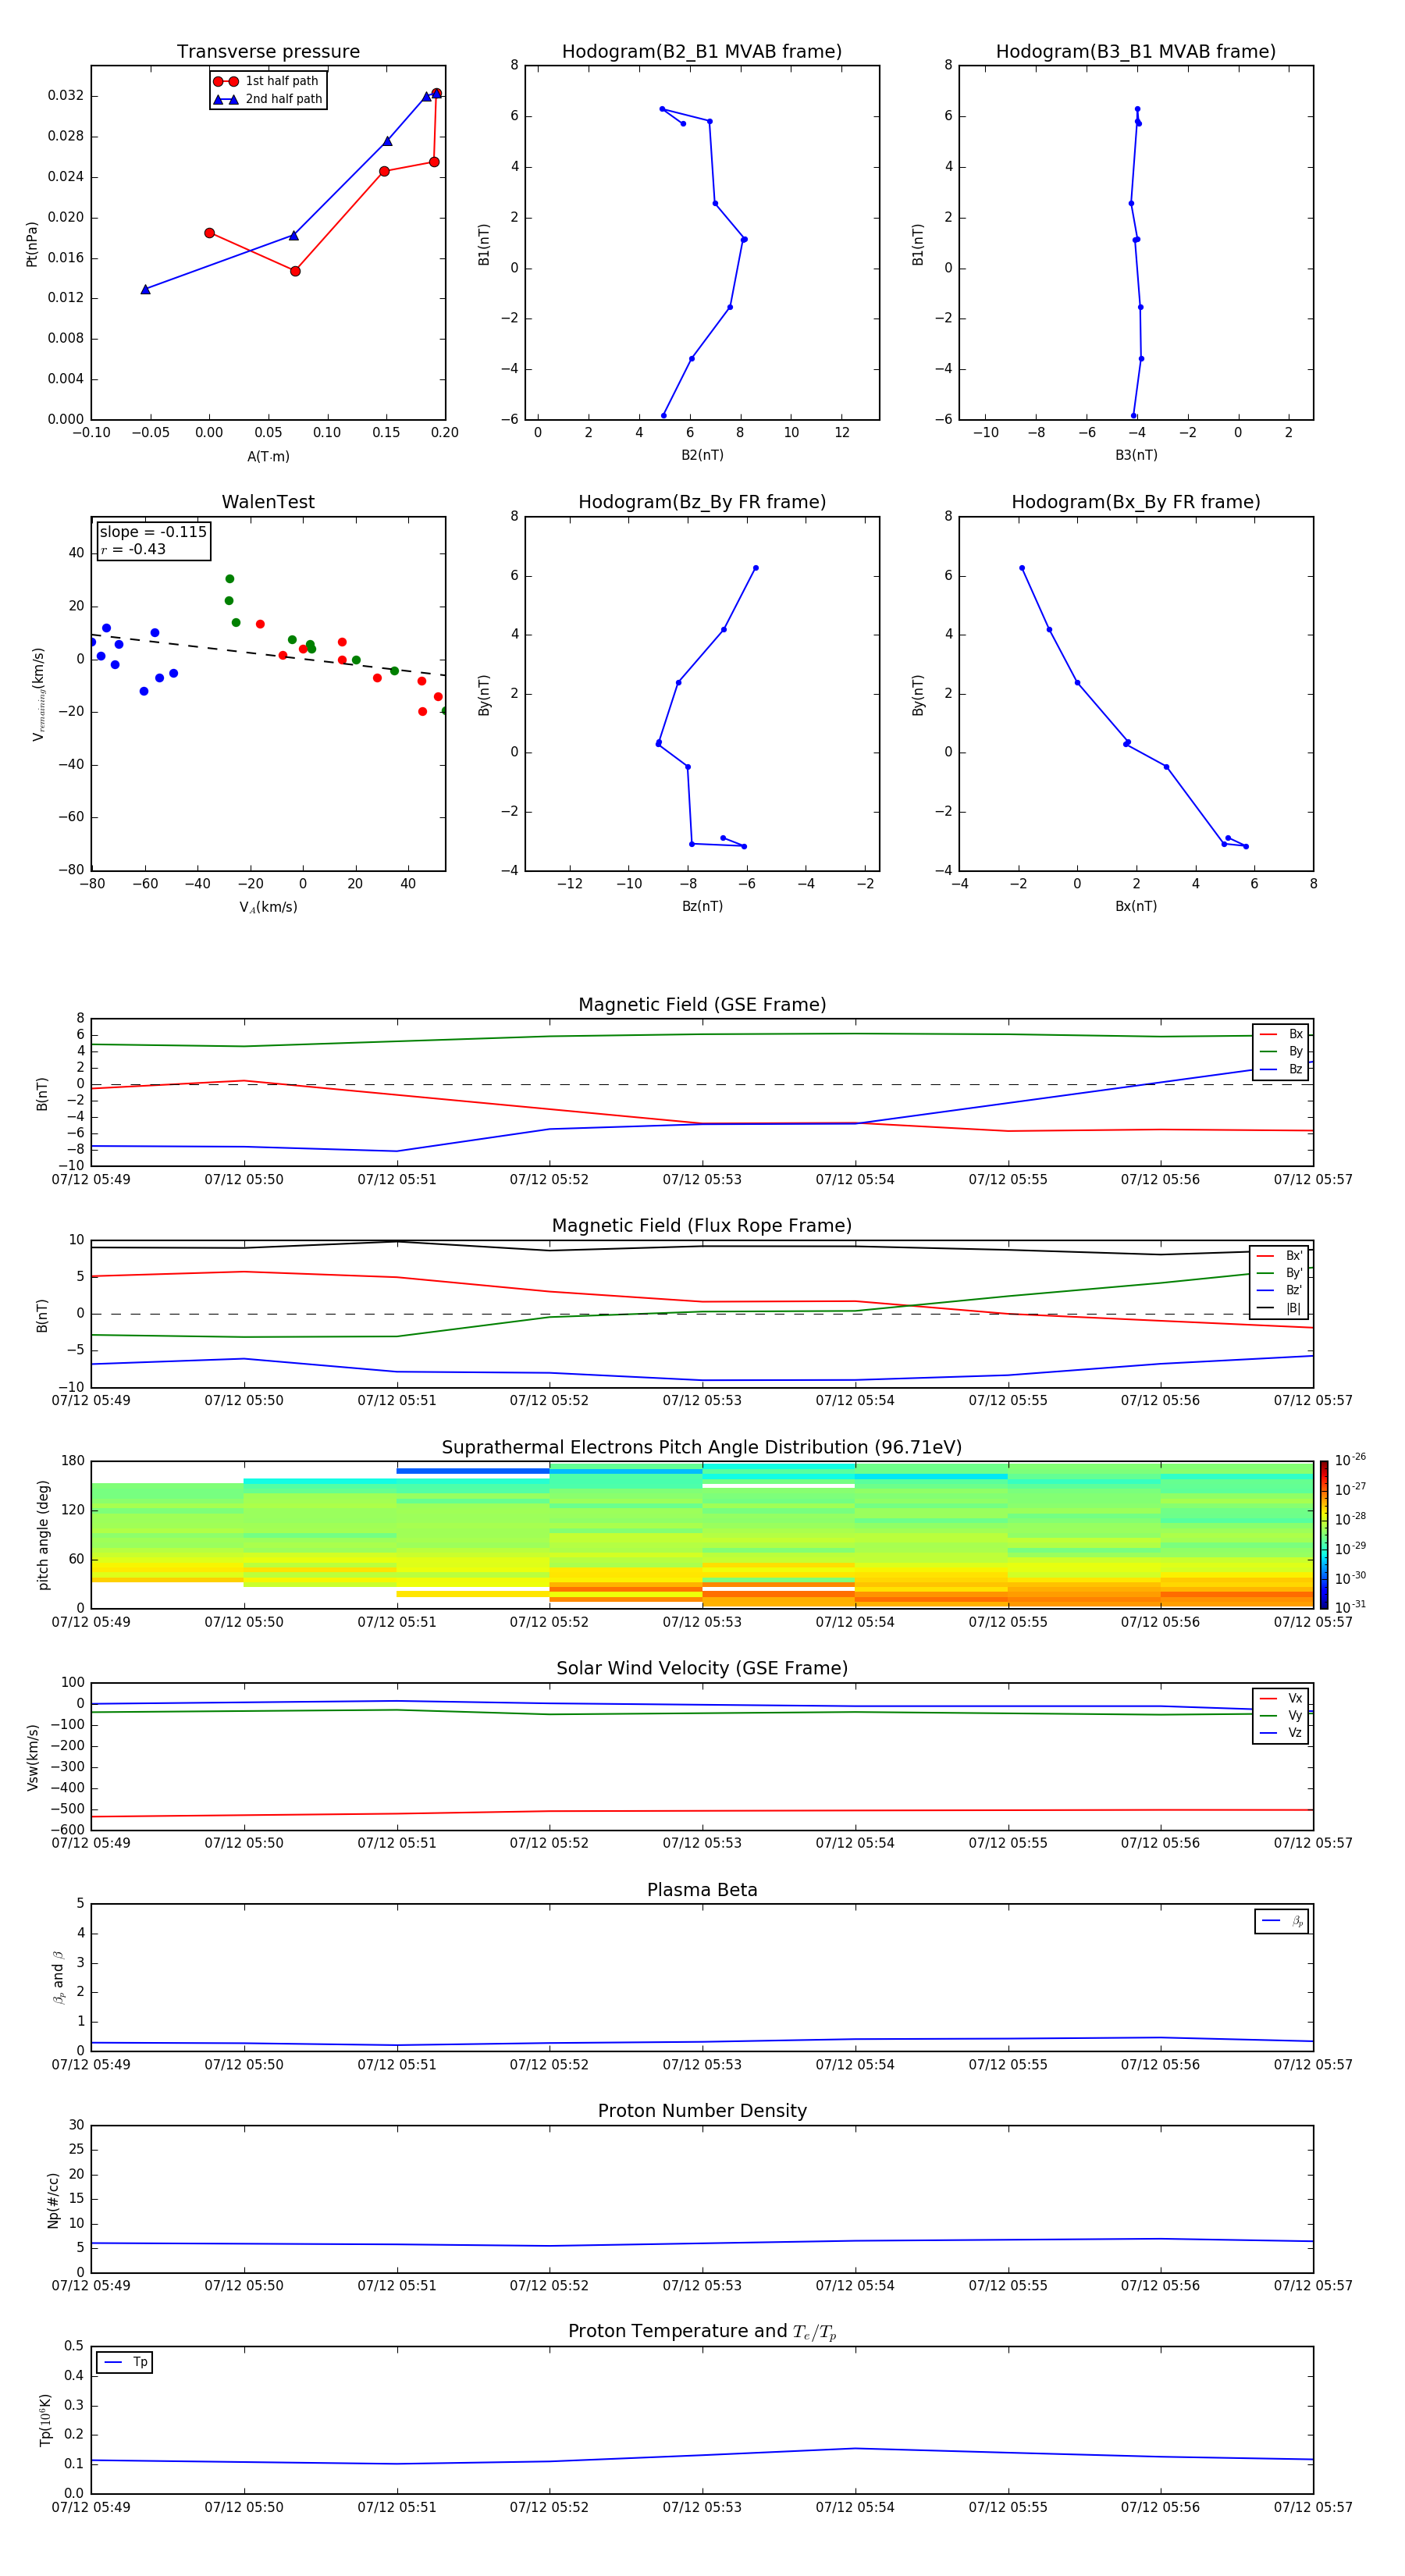This screenshot has height=2576, width=1405.
Task: Click the Bx entry in GSE legend
Action: click(x=1281, y=1034)
